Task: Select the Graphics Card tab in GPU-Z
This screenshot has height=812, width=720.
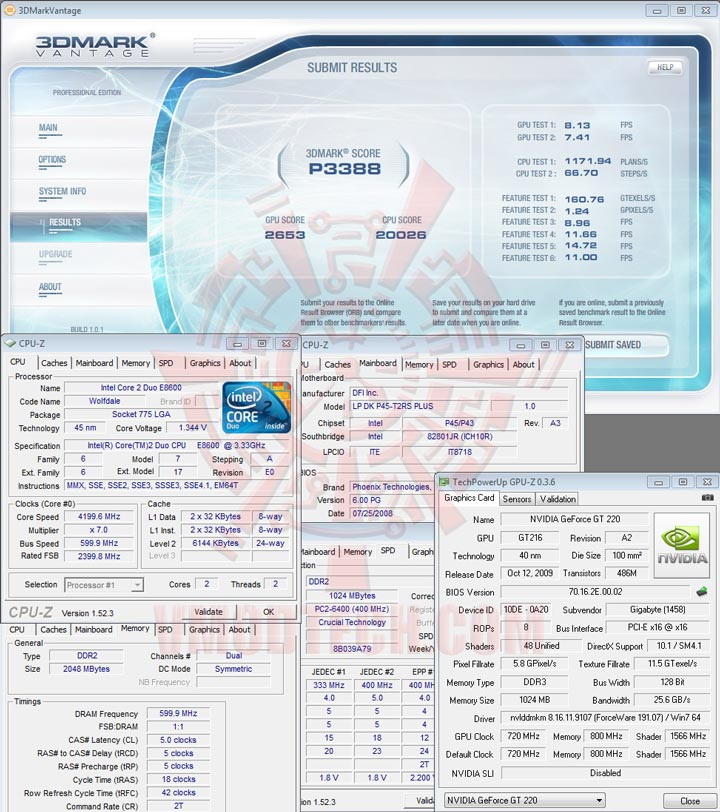Action: click(x=469, y=498)
